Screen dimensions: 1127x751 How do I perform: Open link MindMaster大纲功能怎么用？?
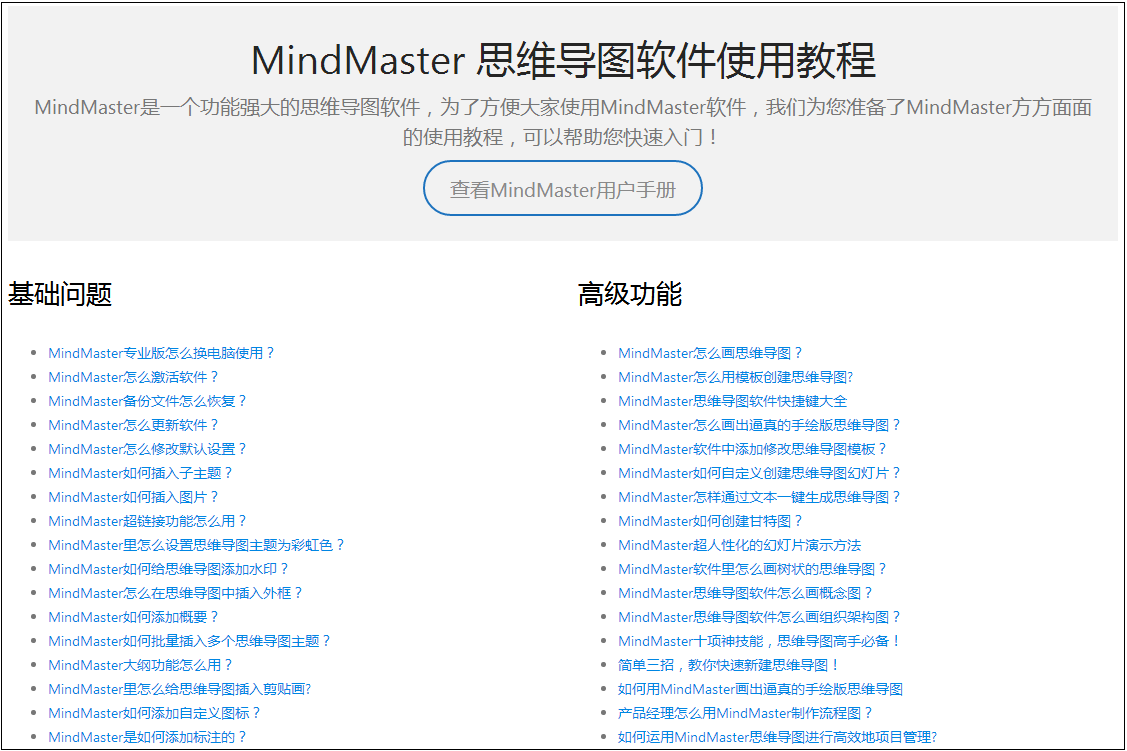(141, 665)
